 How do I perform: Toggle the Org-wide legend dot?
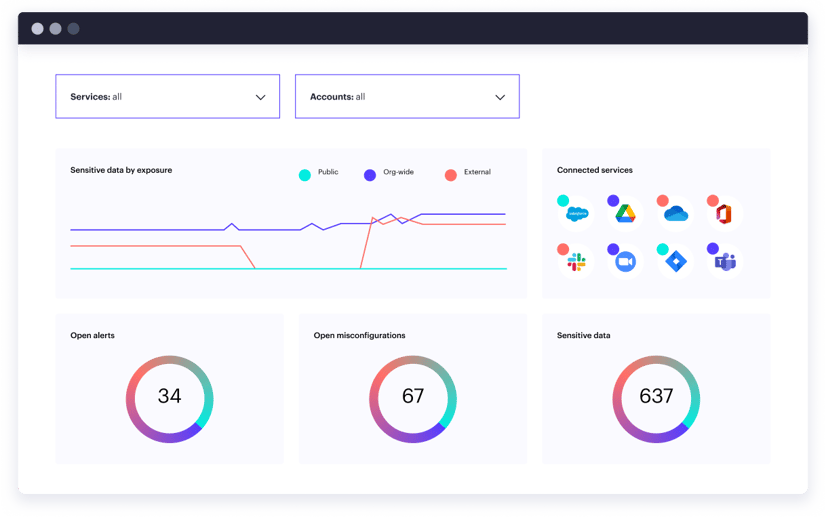[x=370, y=175]
